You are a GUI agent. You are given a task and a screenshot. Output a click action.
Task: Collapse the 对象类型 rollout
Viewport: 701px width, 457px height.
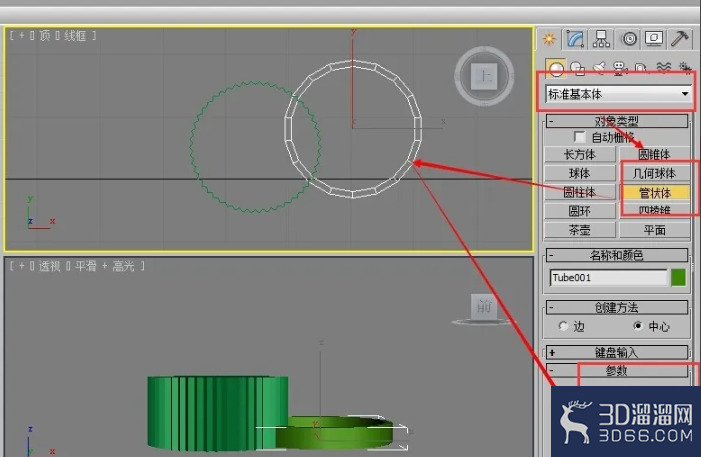tap(617, 121)
